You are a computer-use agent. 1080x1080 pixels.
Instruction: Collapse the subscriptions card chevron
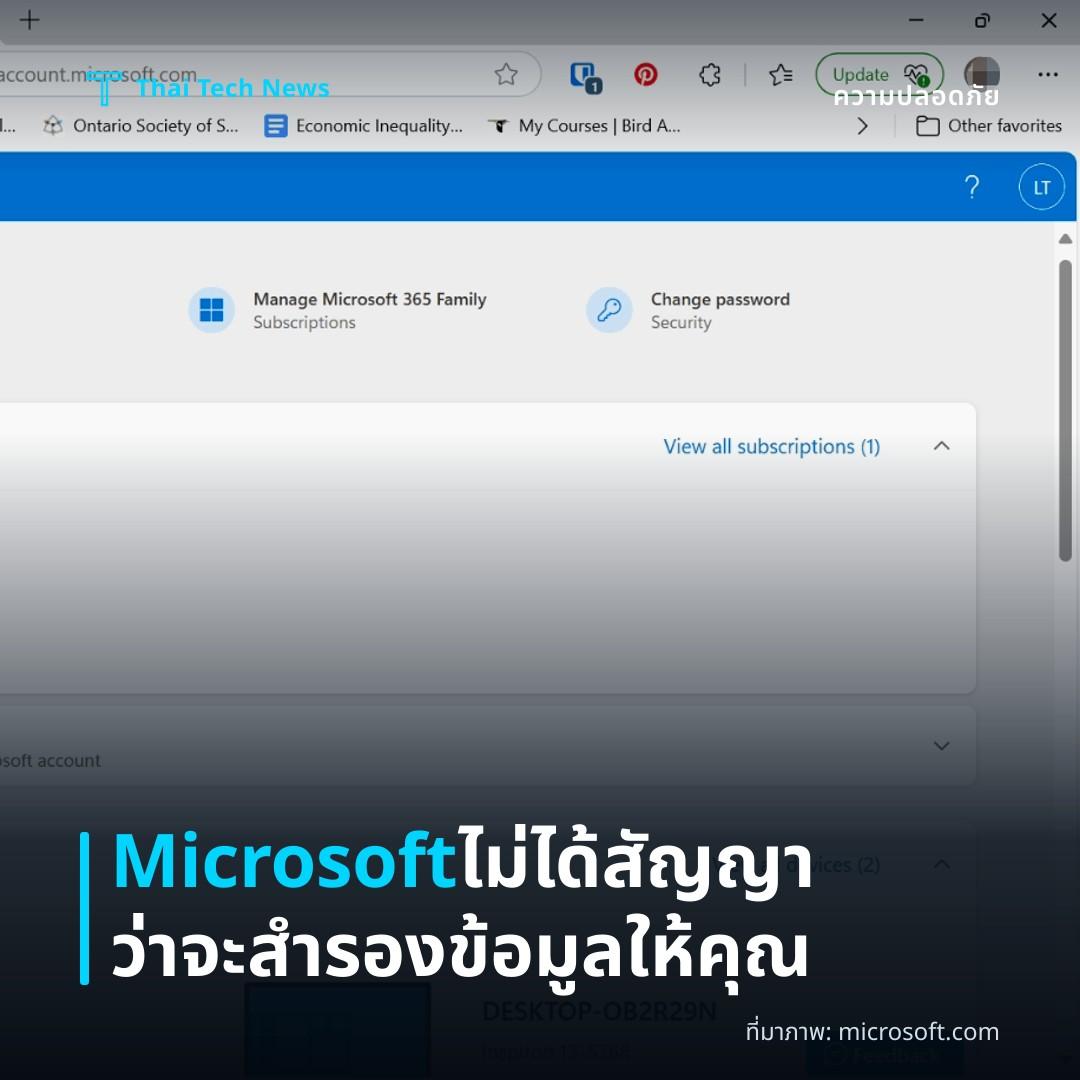tap(942, 446)
